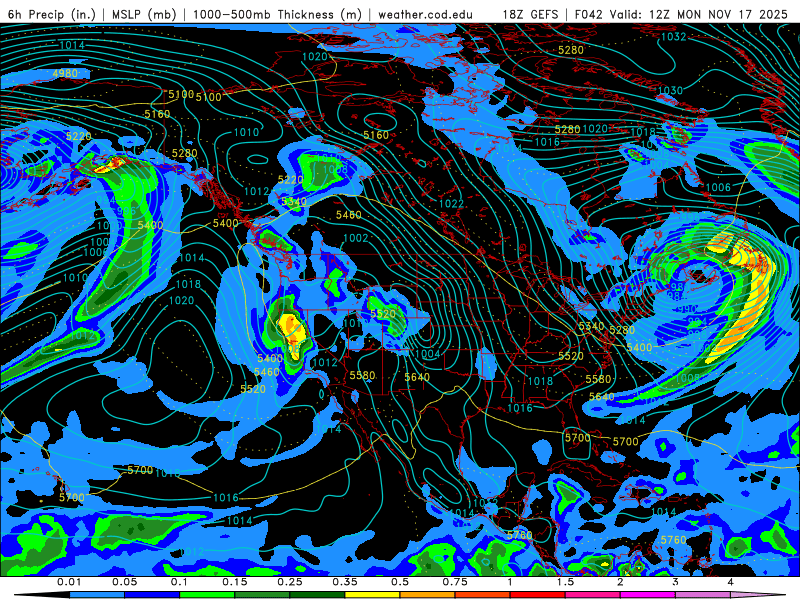Pick the orange 0.5 legend swatch
The height and width of the screenshot is (600, 800).
(428, 595)
